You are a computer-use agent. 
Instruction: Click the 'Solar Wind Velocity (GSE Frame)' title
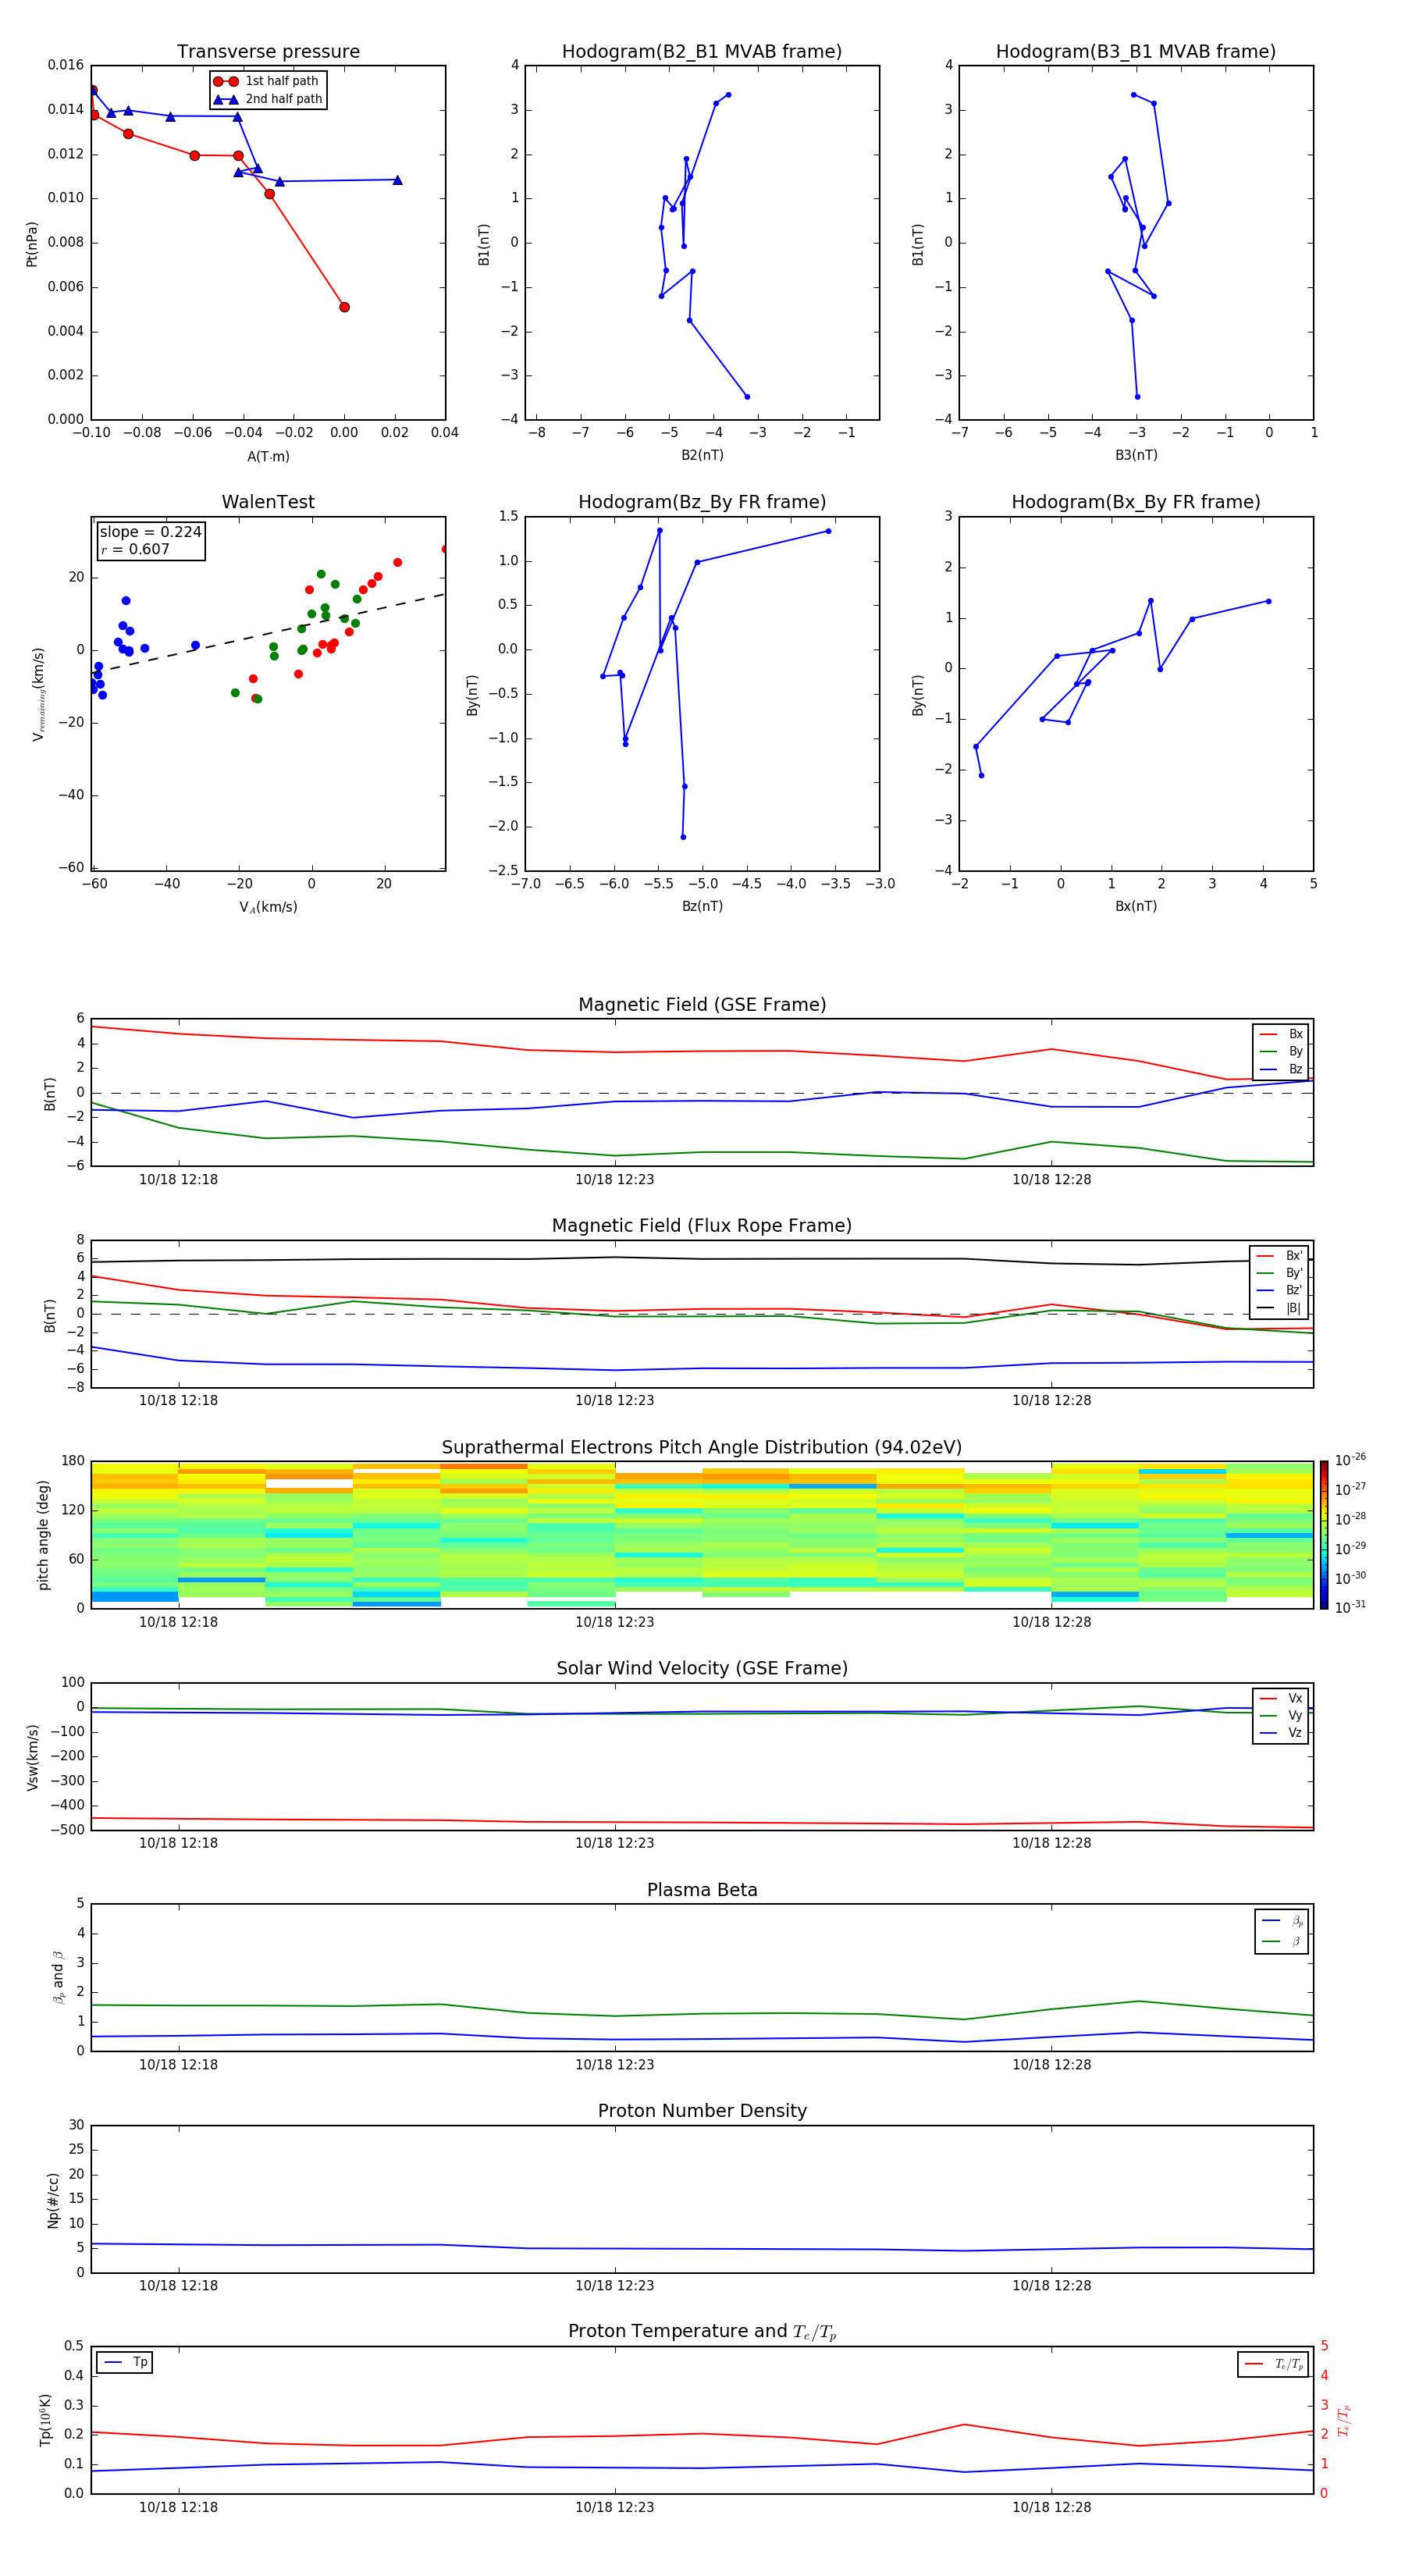click(702, 1668)
